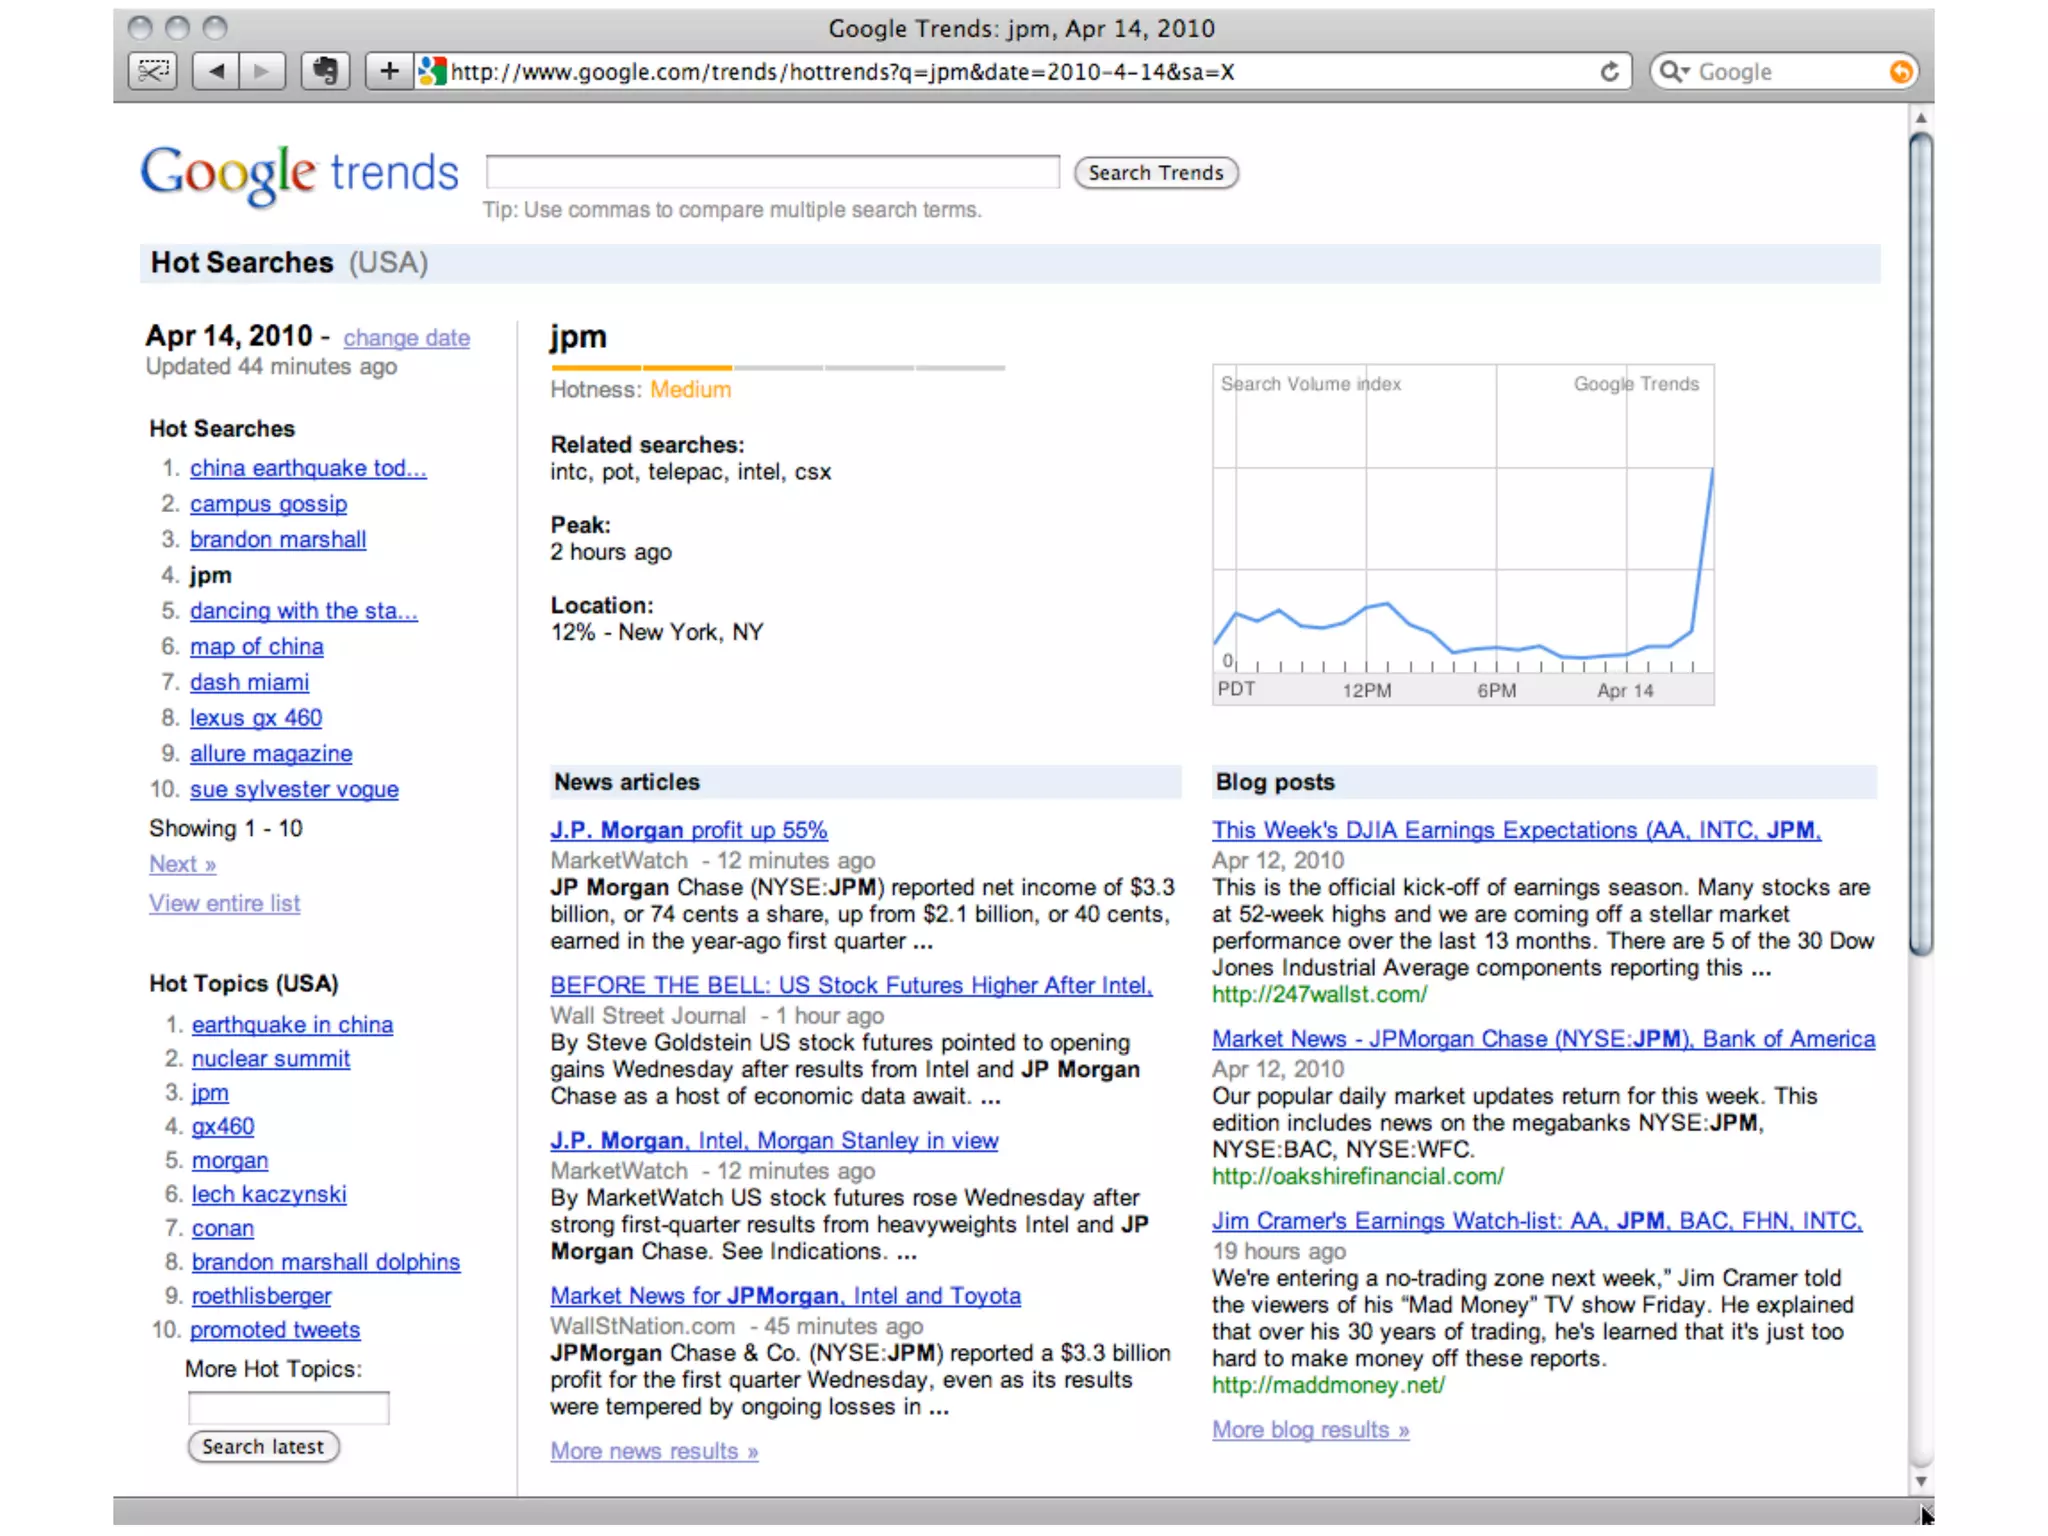Click the orange snapback icon in search field
The height and width of the screenshot is (1536, 2048).
(x=1900, y=72)
